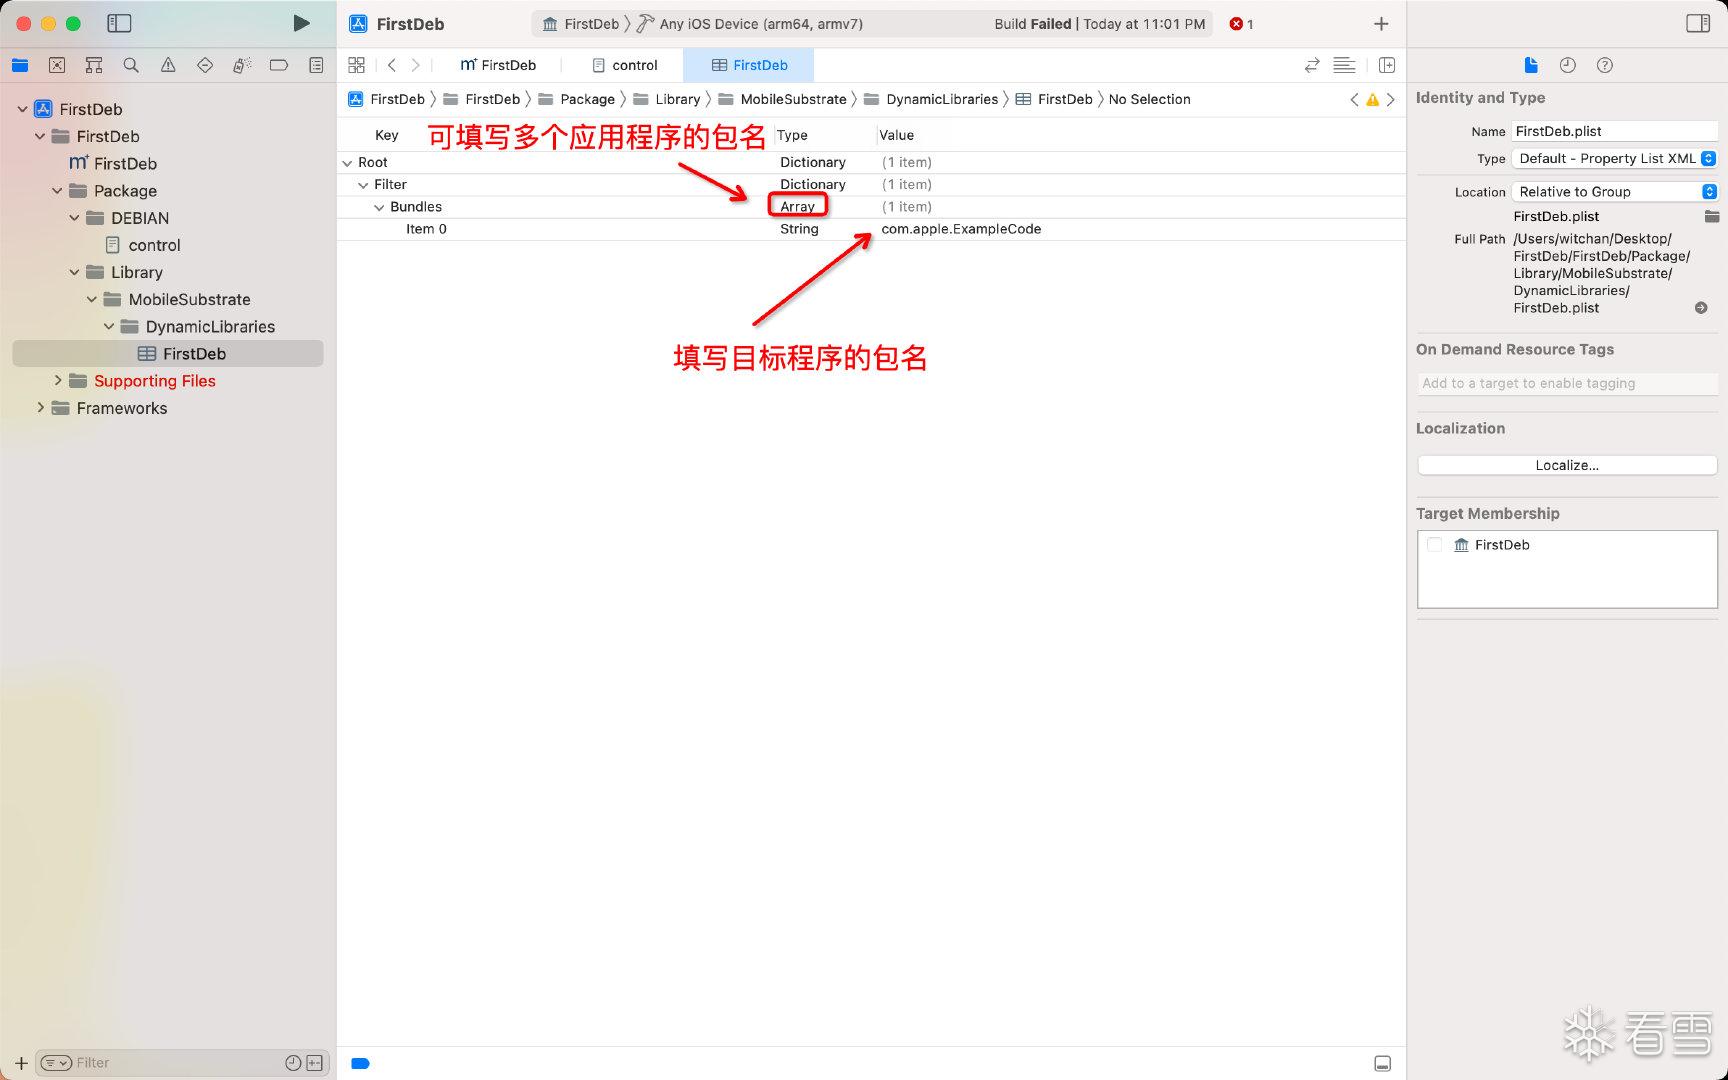Click the On Demand Resource Tags field
The height and width of the screenshot is (1080, 1728).
coord(1567,383)
